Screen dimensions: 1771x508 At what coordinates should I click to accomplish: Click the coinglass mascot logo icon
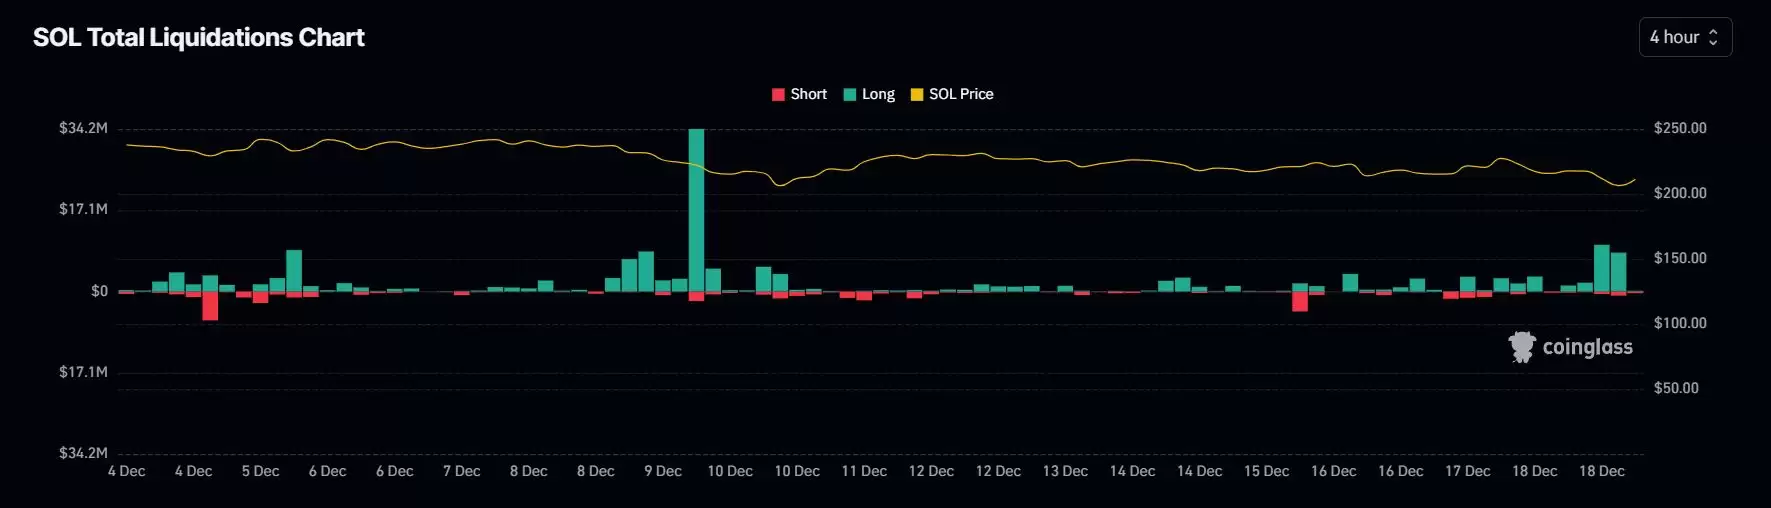[x=1521, y=347]
